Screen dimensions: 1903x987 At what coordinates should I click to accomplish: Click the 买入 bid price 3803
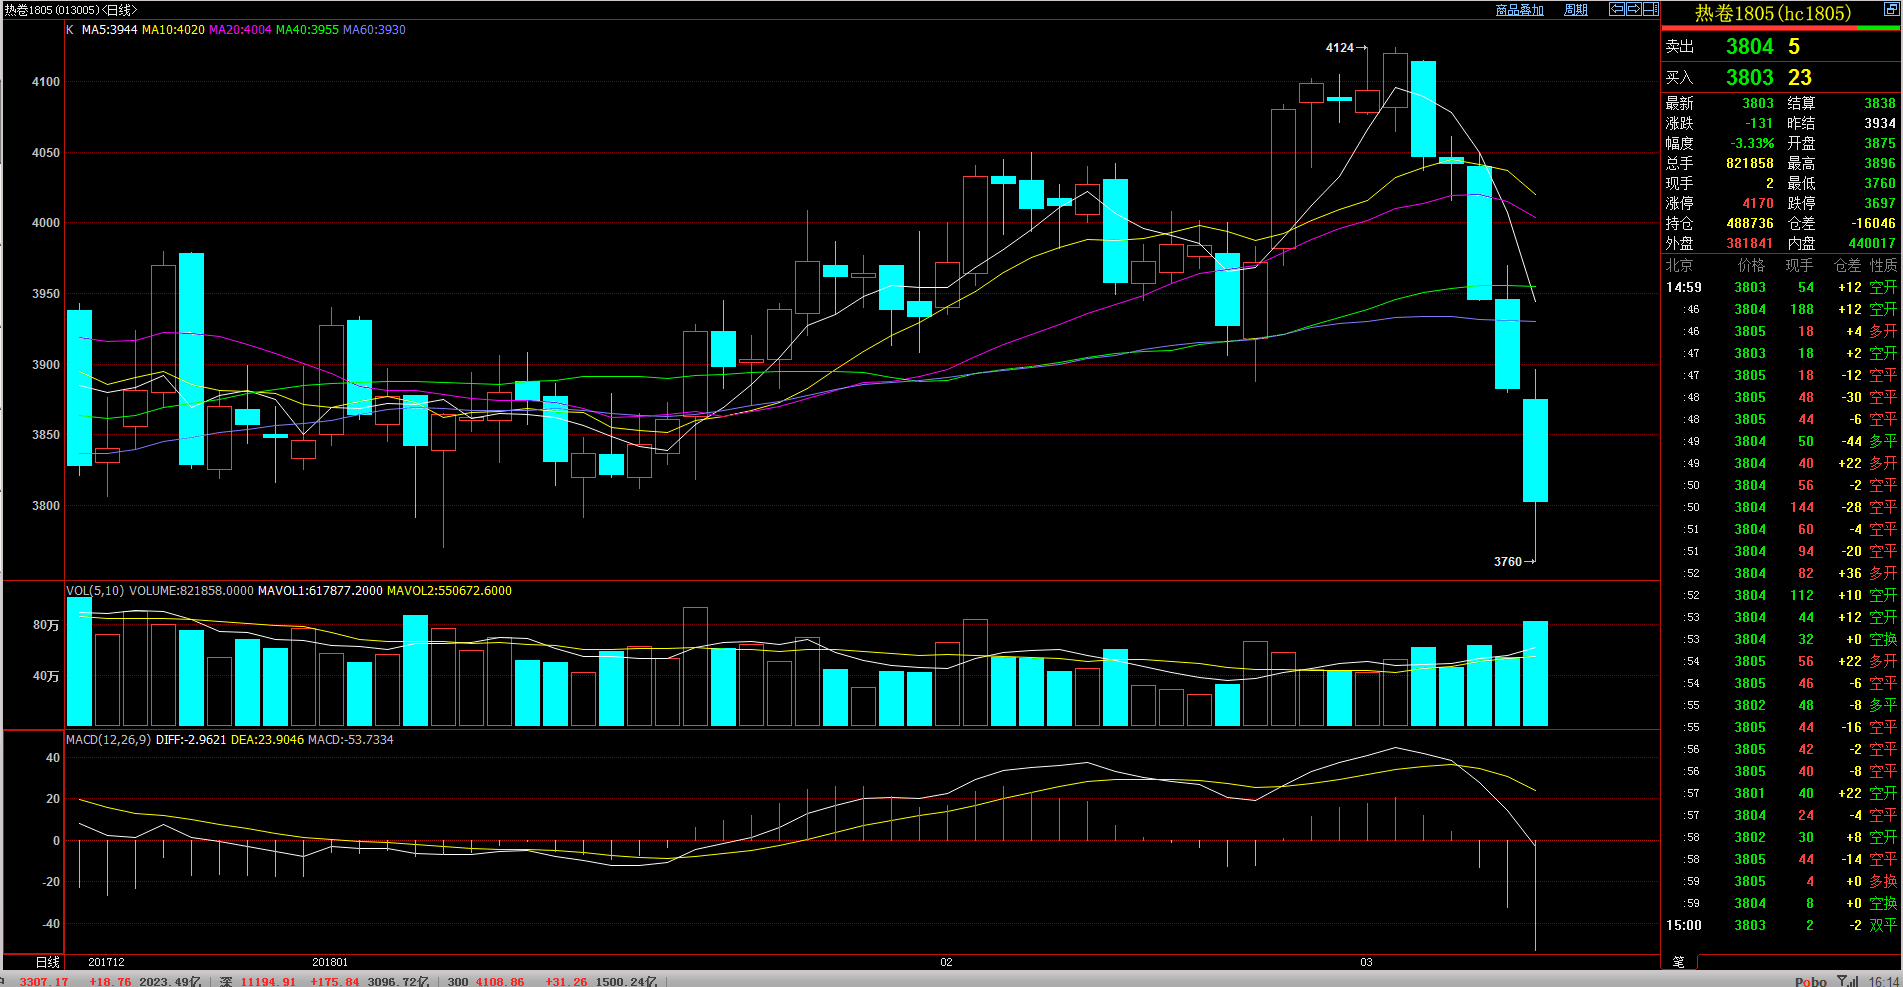pos(1749,78)
